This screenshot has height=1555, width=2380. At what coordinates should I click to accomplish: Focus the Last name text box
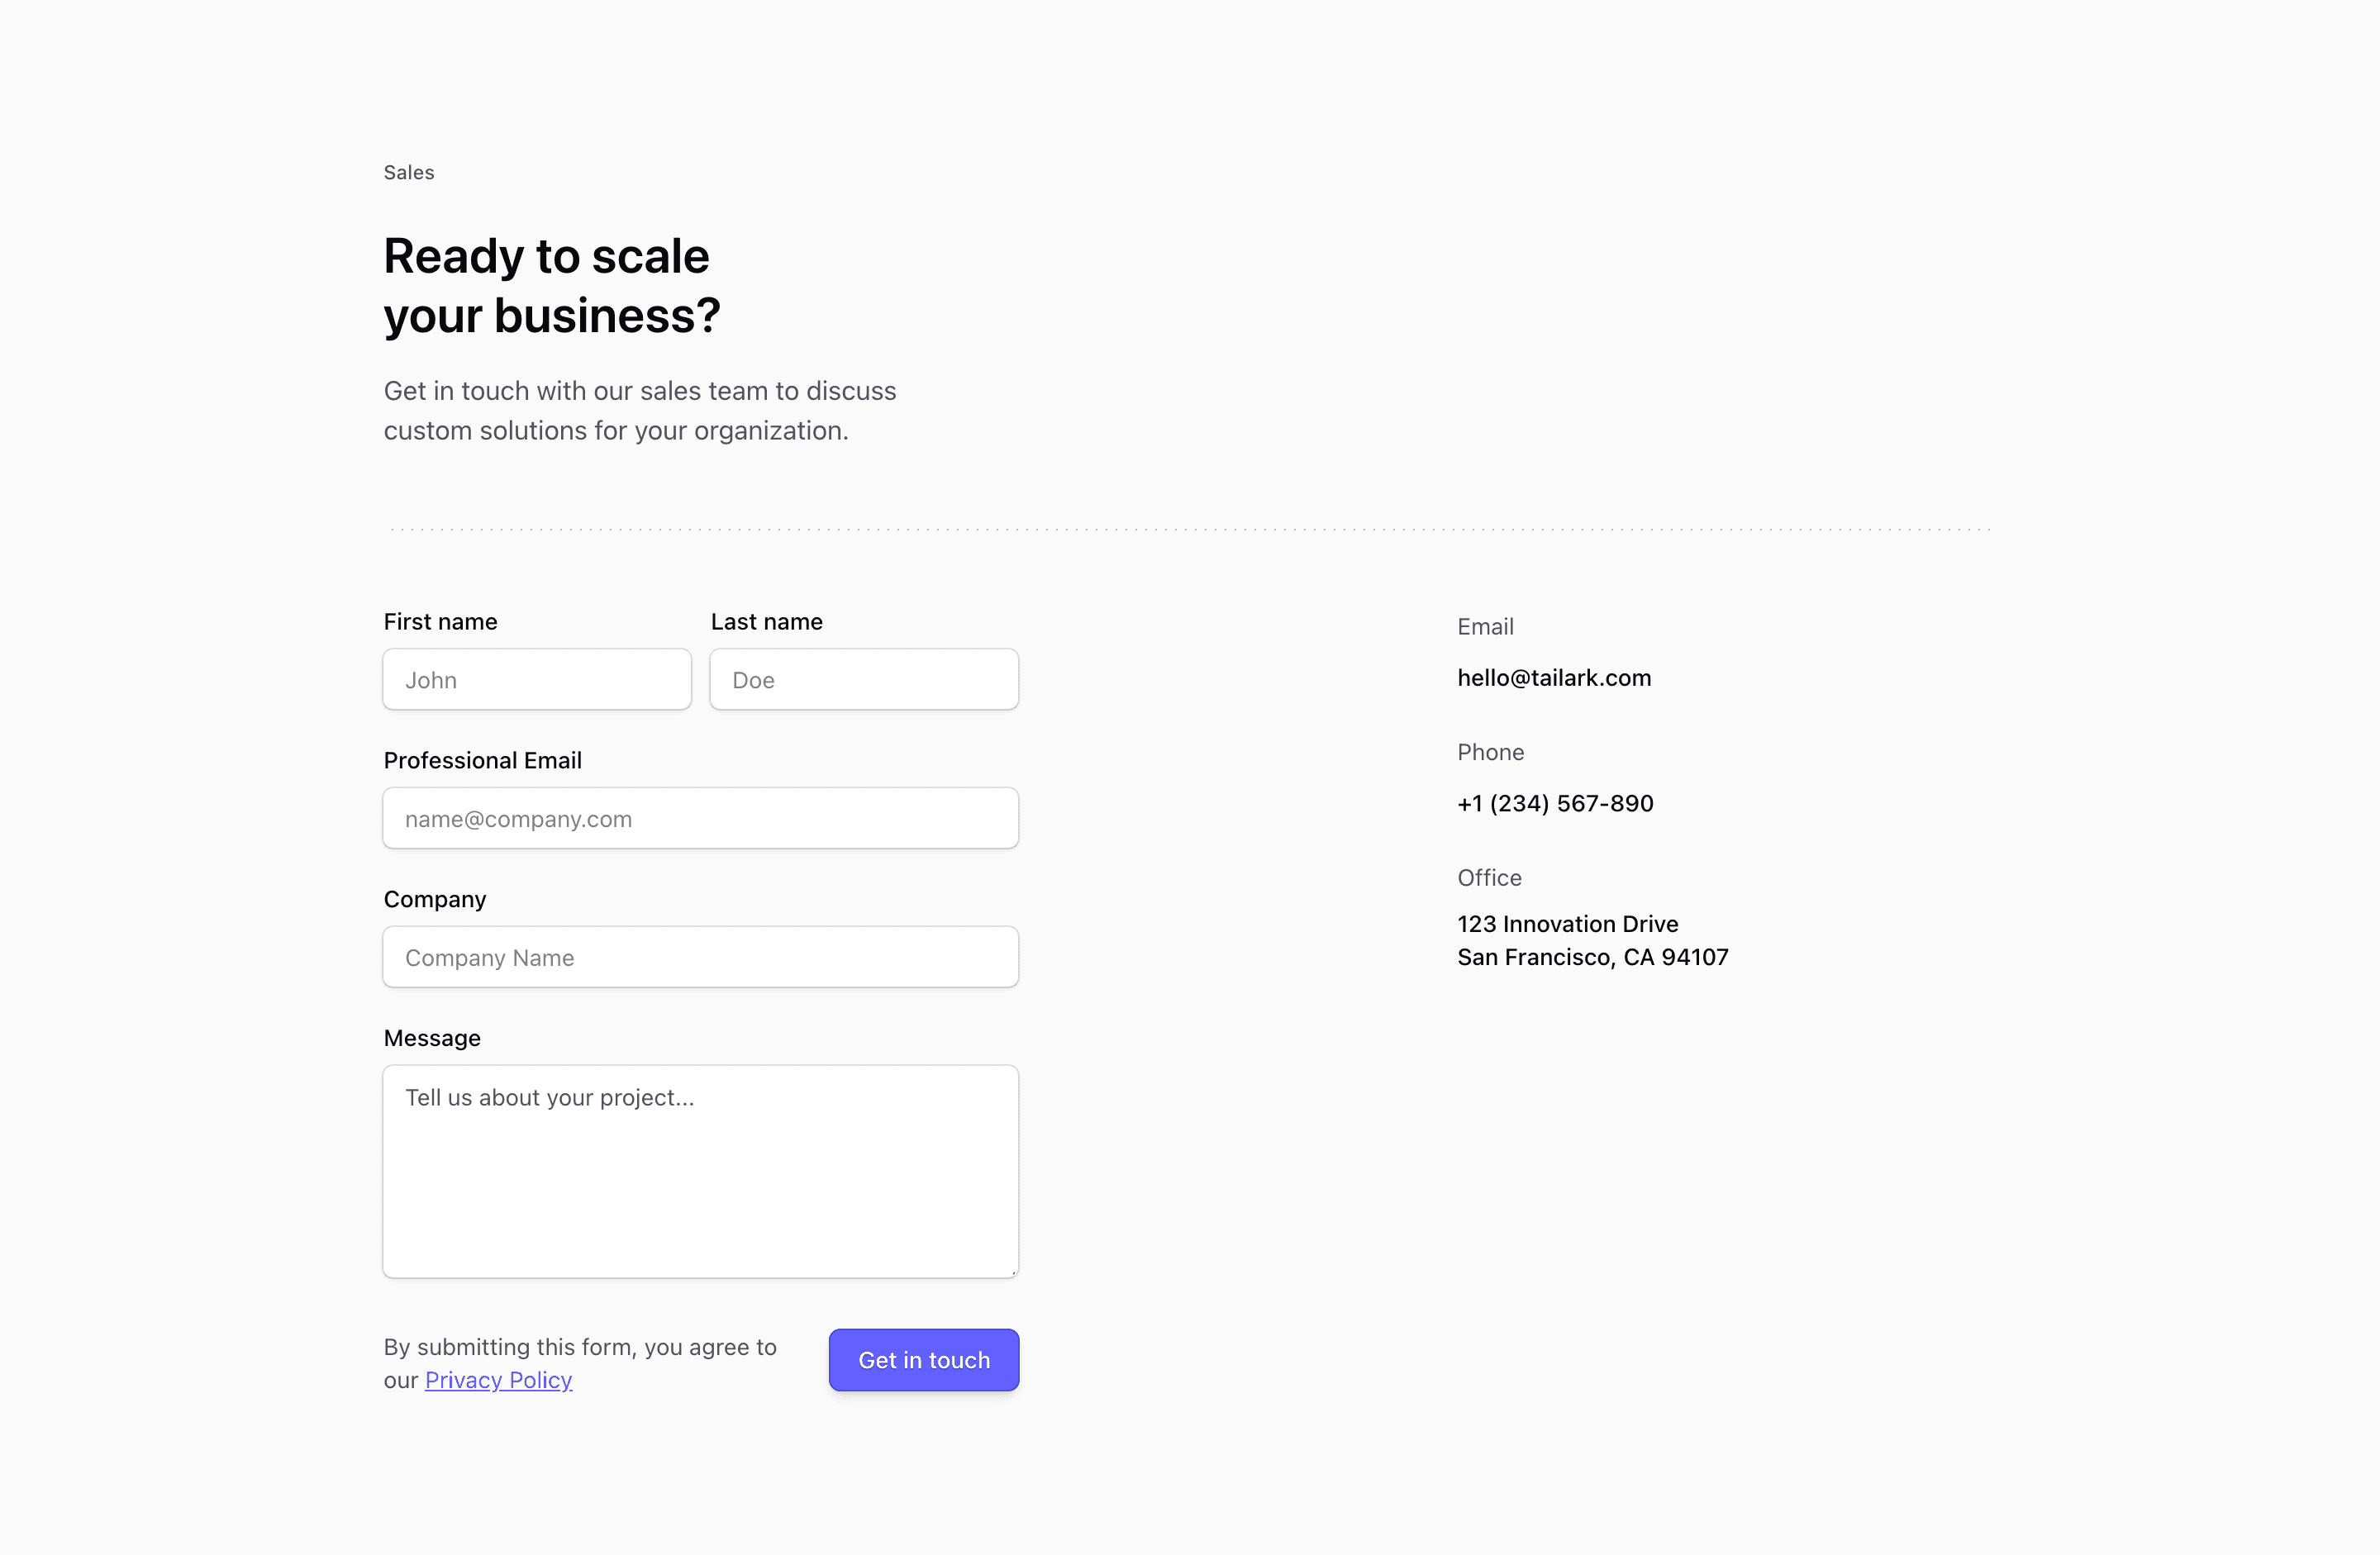(864, 680)
